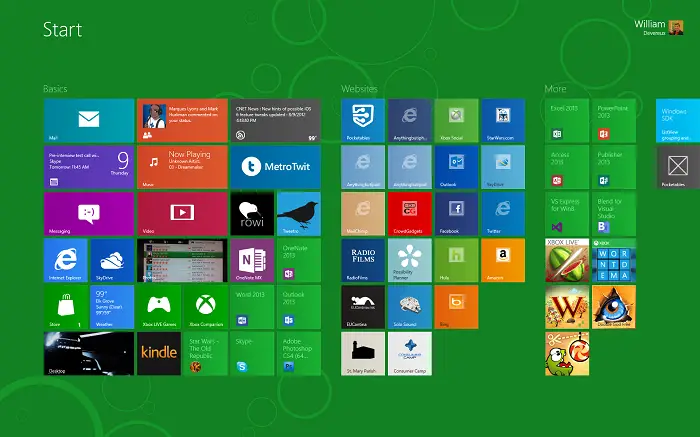Open the St. Mary Parish tile
The image size is (700, 437).
(x=363, y=354)
